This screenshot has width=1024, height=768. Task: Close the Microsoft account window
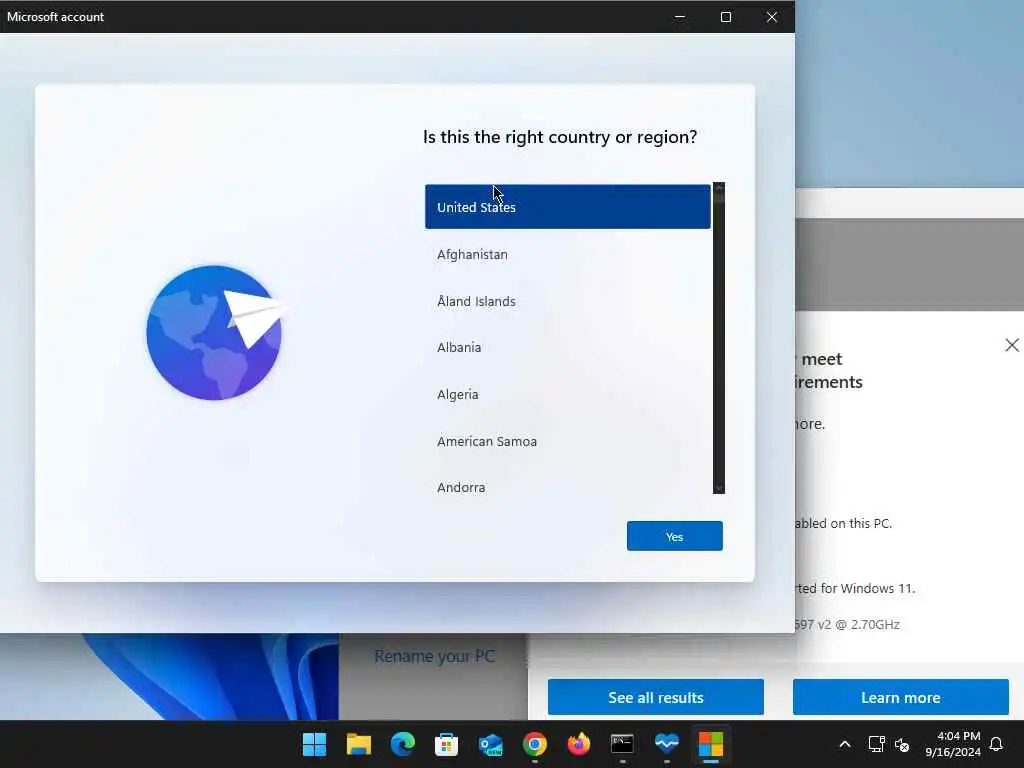pyautogui.click(x=772, y=17)
